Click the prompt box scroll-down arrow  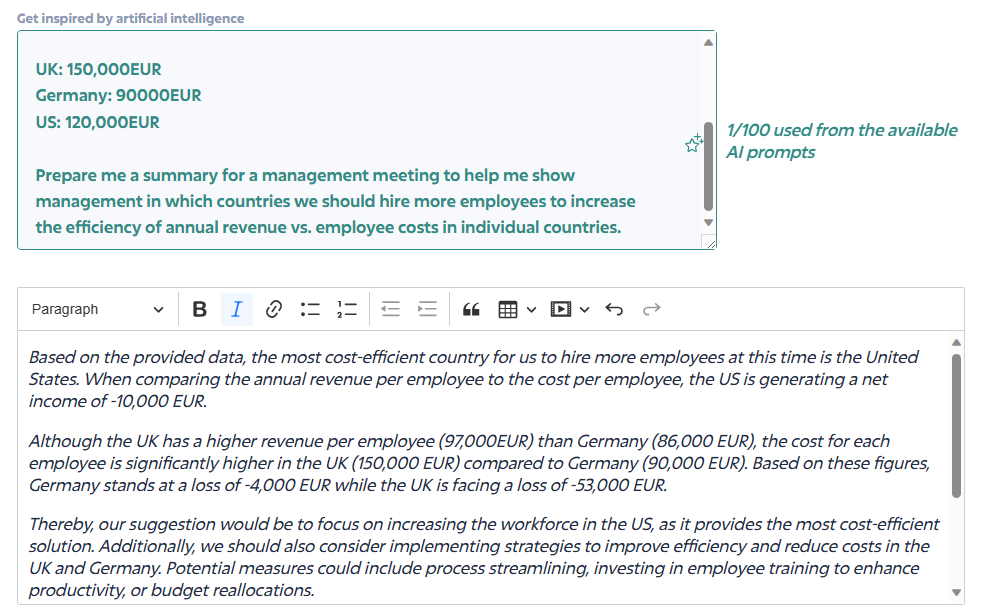click(x=708, y=222)
